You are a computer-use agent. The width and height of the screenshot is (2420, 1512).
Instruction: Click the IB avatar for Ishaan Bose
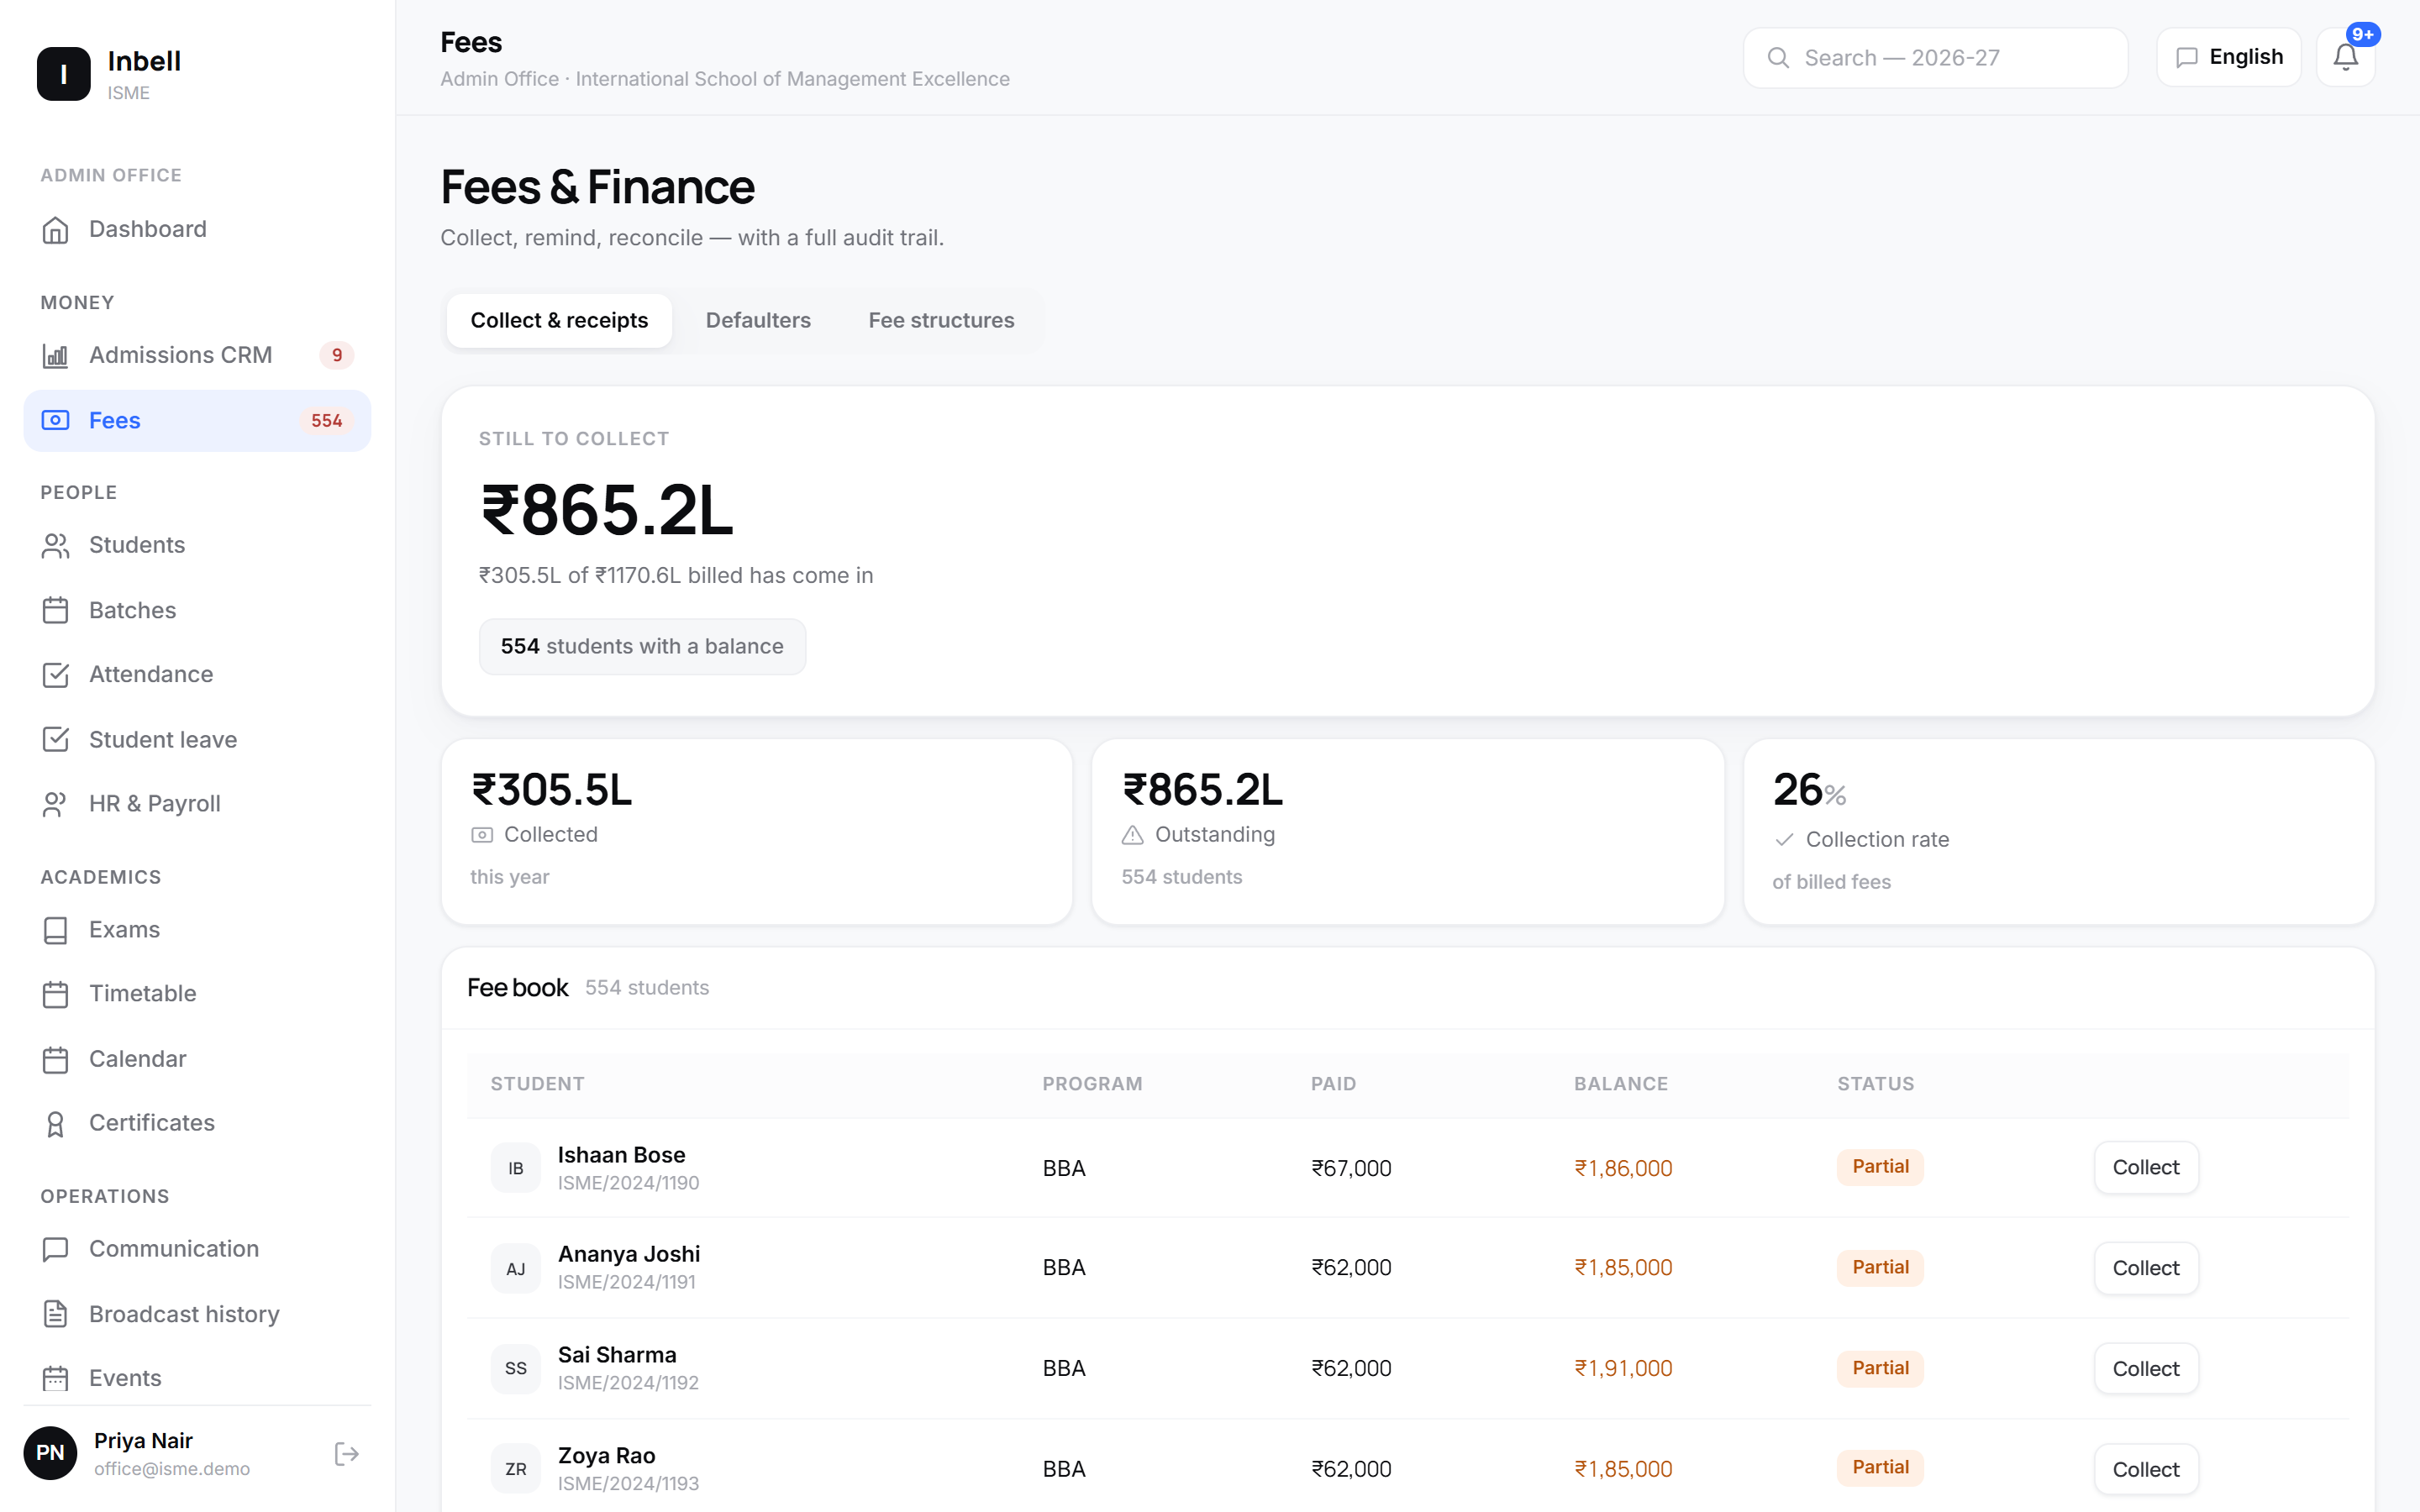[x=516, y=1168]
